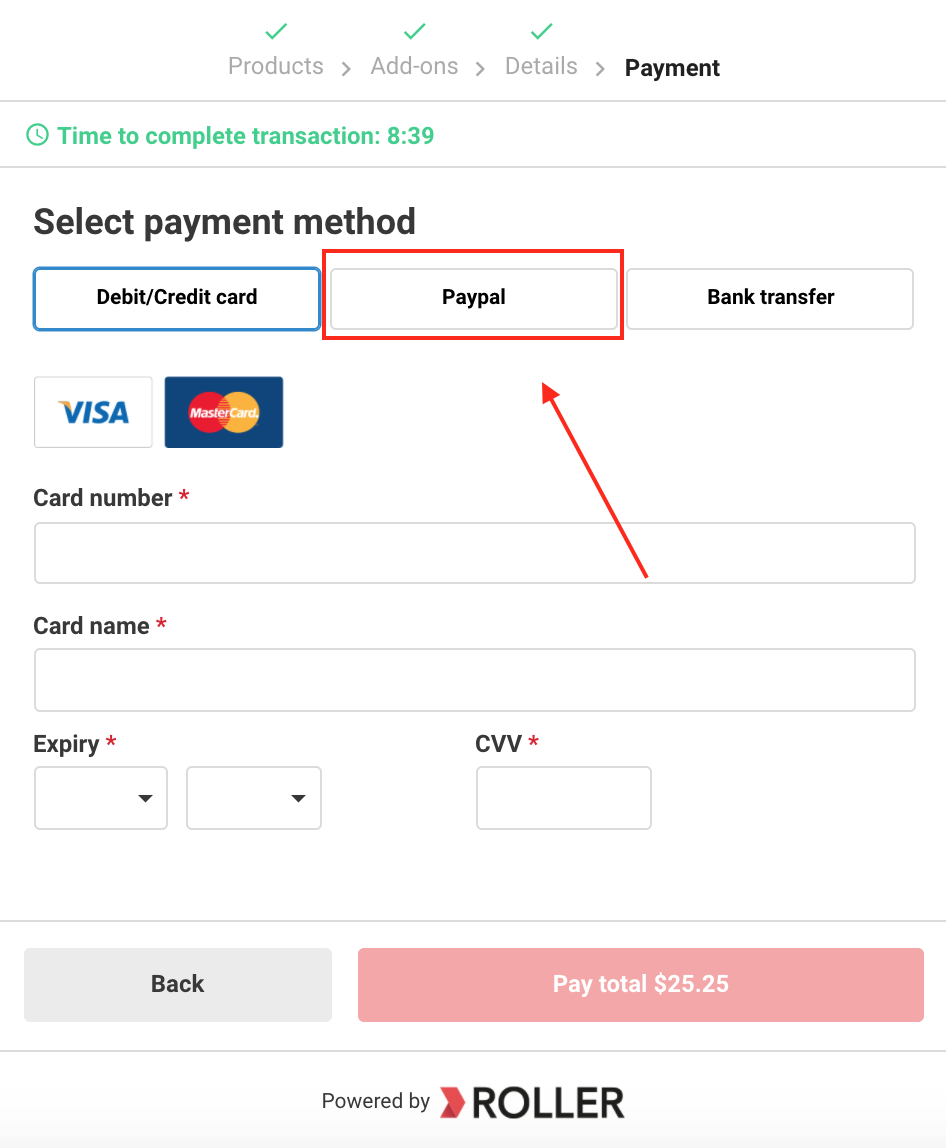
Task: Click the ROLLER logo in footer
Action: pos(532,1102)
